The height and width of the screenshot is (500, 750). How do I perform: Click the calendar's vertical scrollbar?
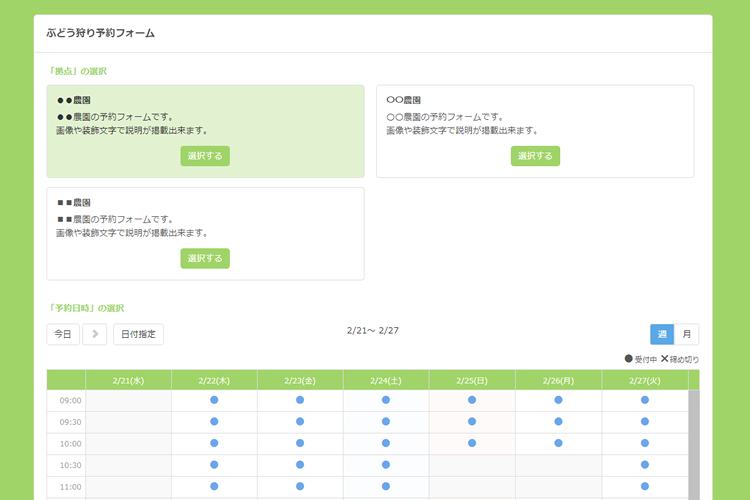(694, 440)
